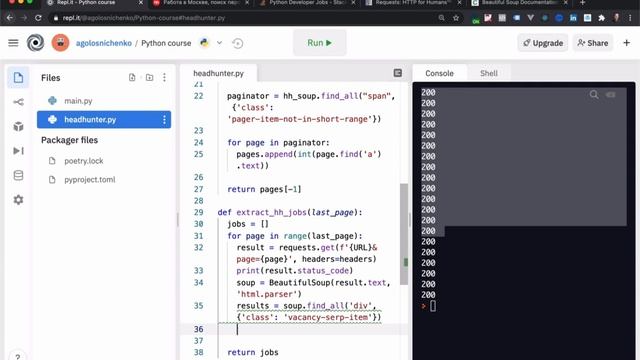This screenshot has height=360, width=640.
Task: Toggle the editor layout icon
Action: click(x=398, y=73)
